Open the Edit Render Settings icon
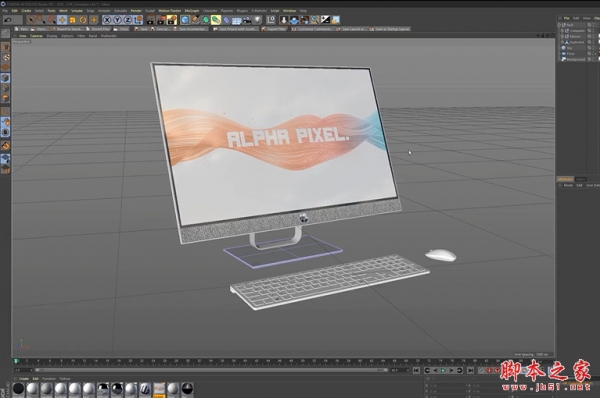 (x=172, y=20)
